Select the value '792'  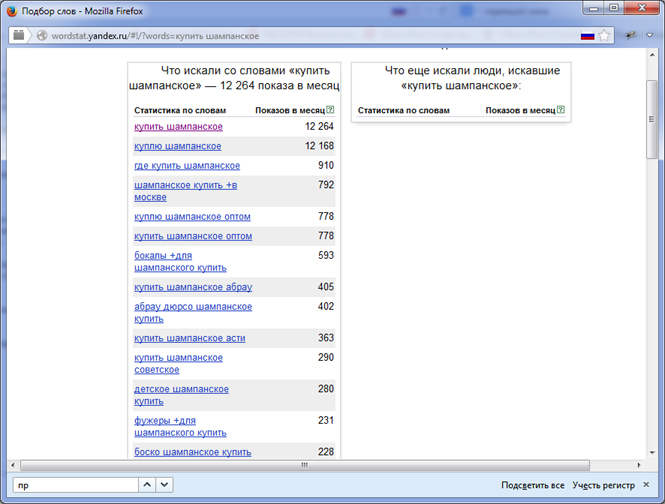[x=326, y=185]
